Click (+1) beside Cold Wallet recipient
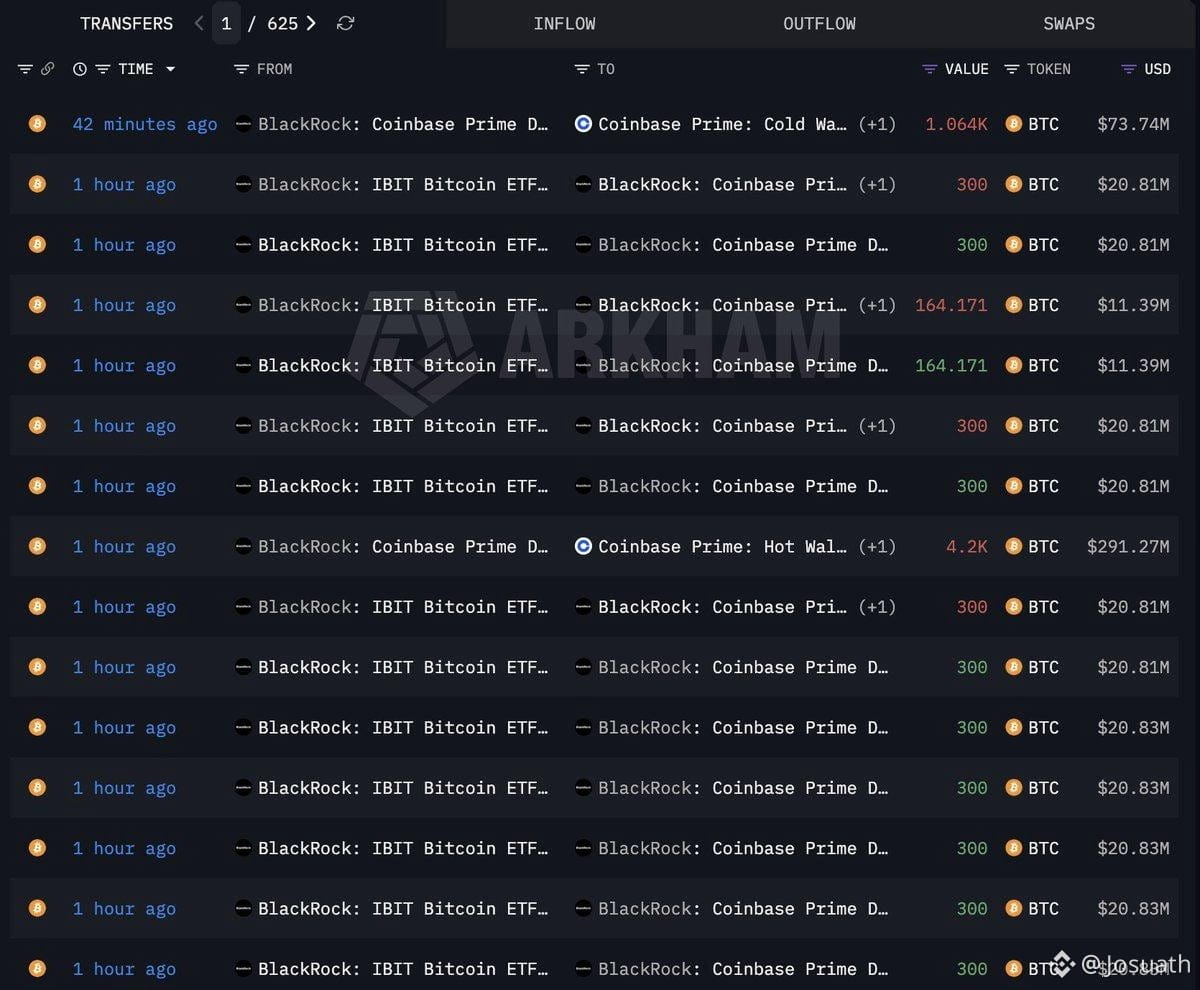Screen dimensions: 1200x990 pos(877,124)
